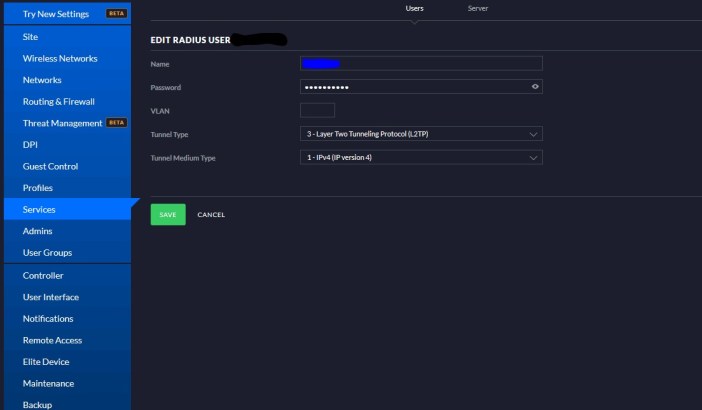Focus the Password input field

point(414,87)
